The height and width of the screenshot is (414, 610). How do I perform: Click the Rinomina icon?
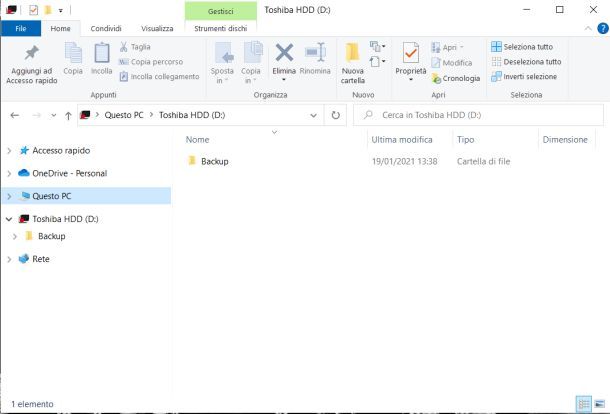315,52
